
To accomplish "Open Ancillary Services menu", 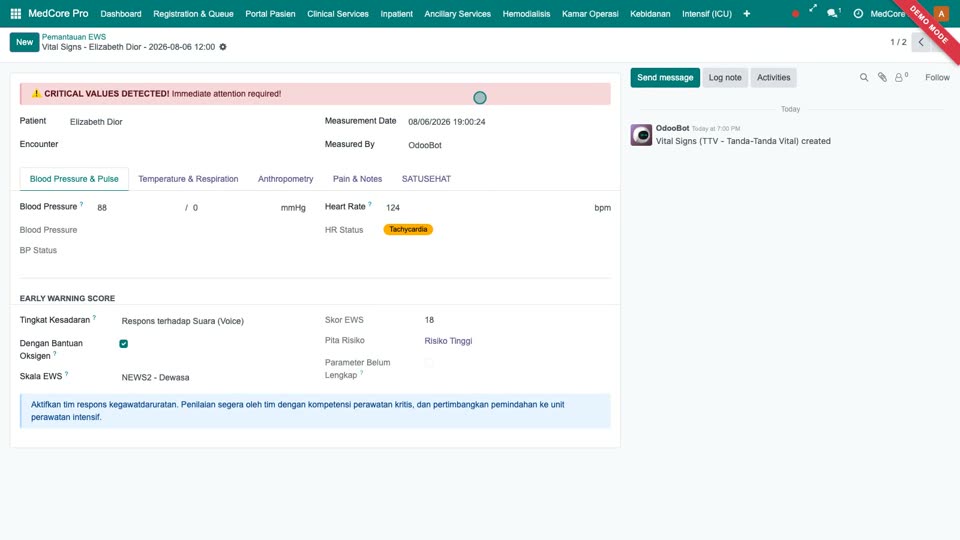I will coord(457,13).
